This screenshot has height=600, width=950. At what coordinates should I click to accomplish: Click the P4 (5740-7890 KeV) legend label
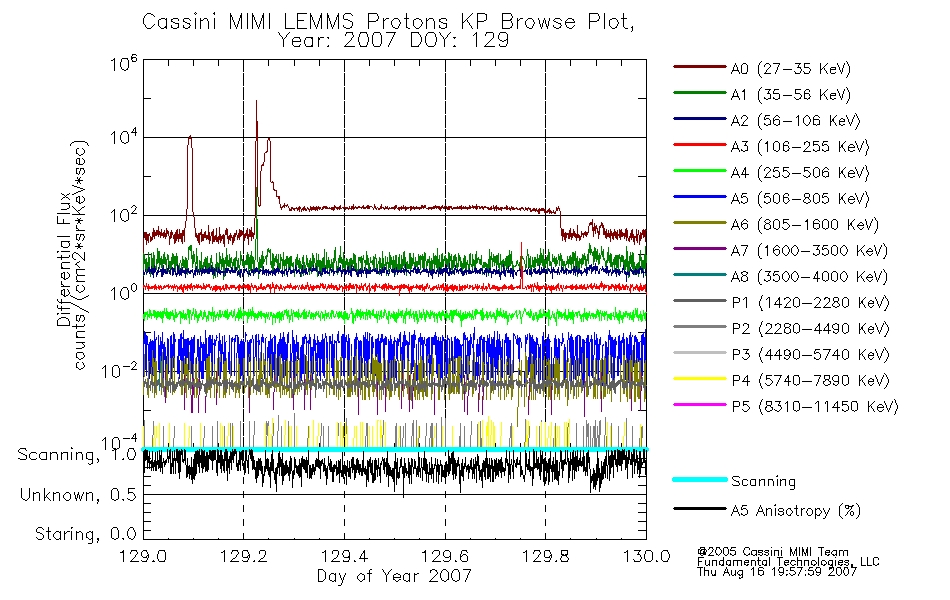point(810,381)
